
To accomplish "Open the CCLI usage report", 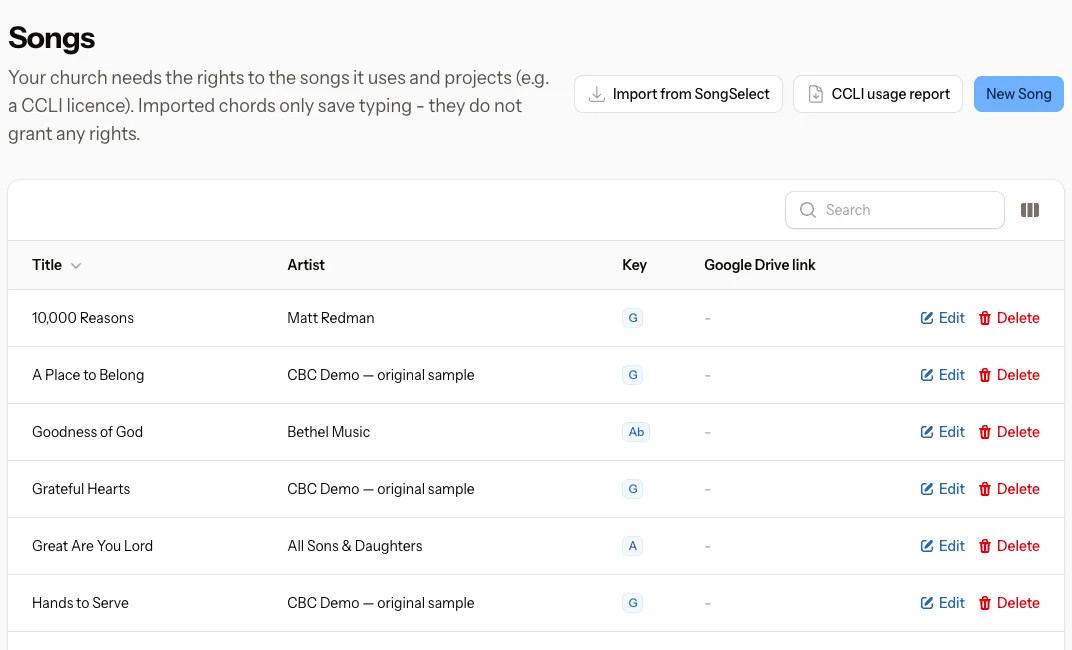I will pyautogui.click(x=878, y=94).
